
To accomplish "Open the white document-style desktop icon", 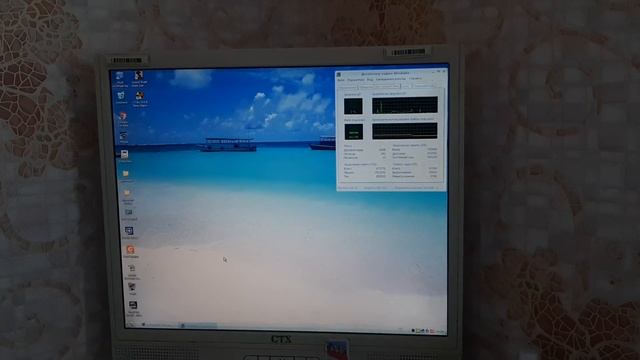I will (x=125, y=154).
